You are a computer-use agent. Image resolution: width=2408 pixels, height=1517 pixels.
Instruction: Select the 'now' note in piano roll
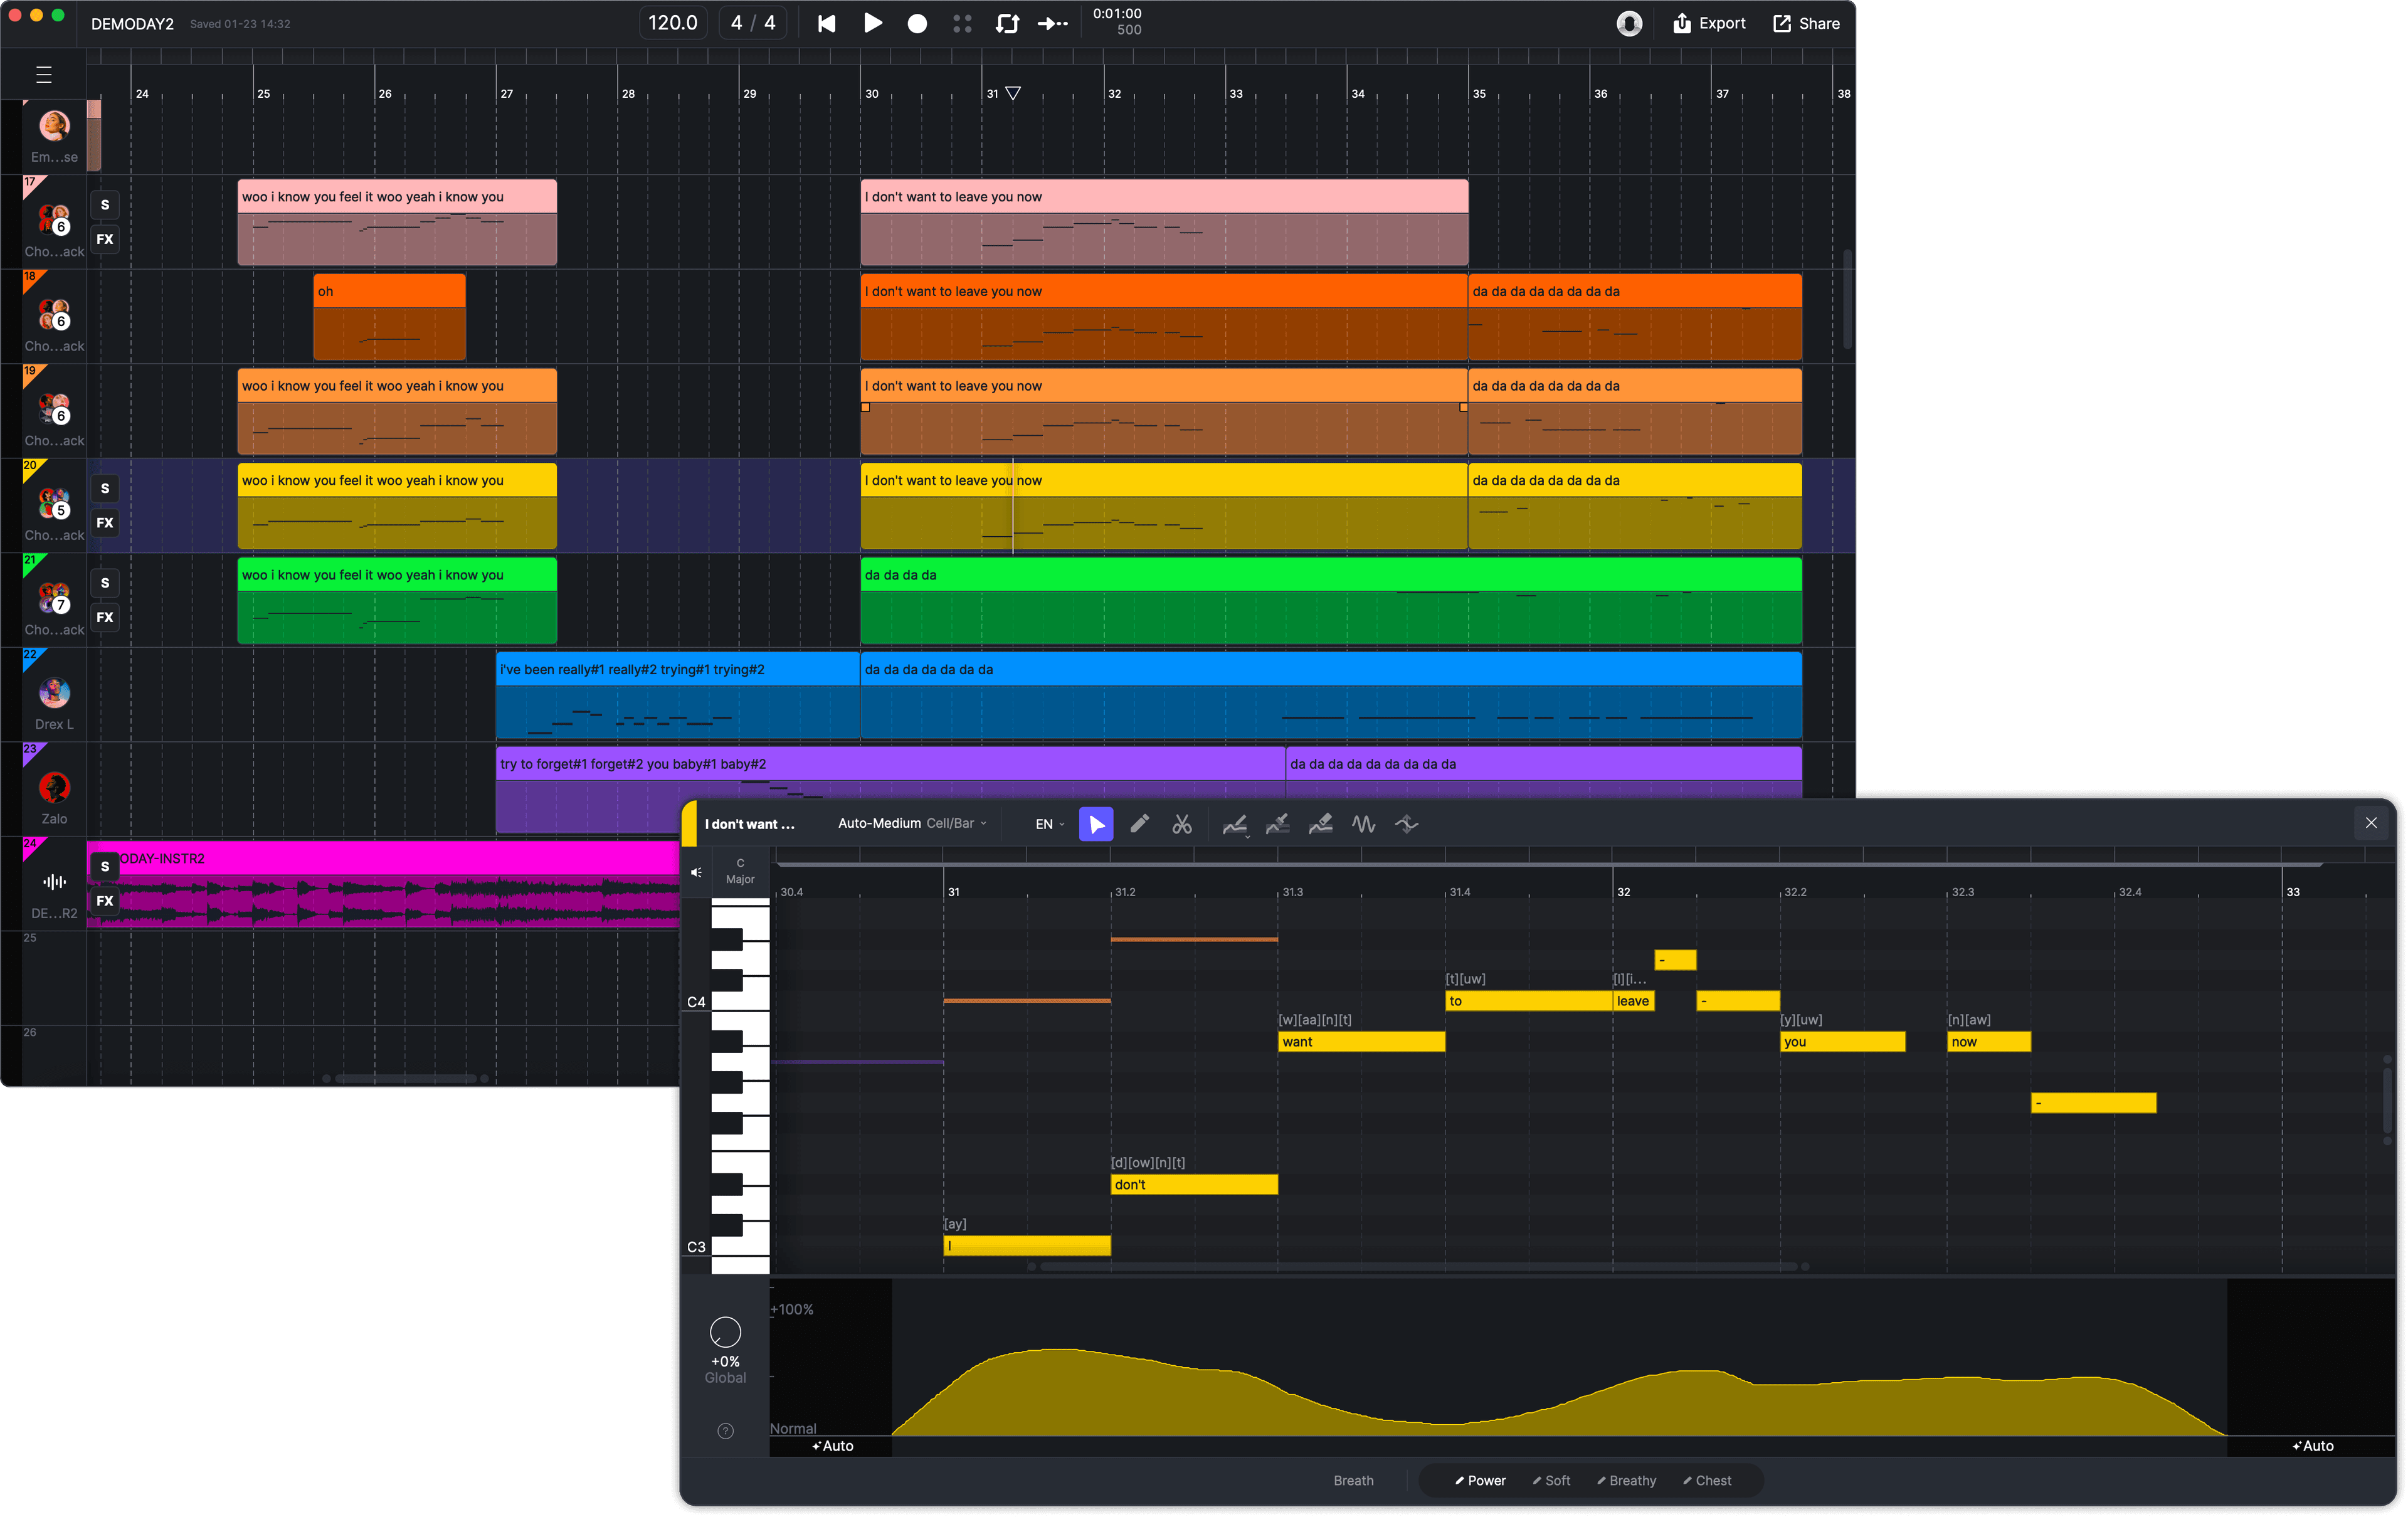(x=1988, y=1041)
